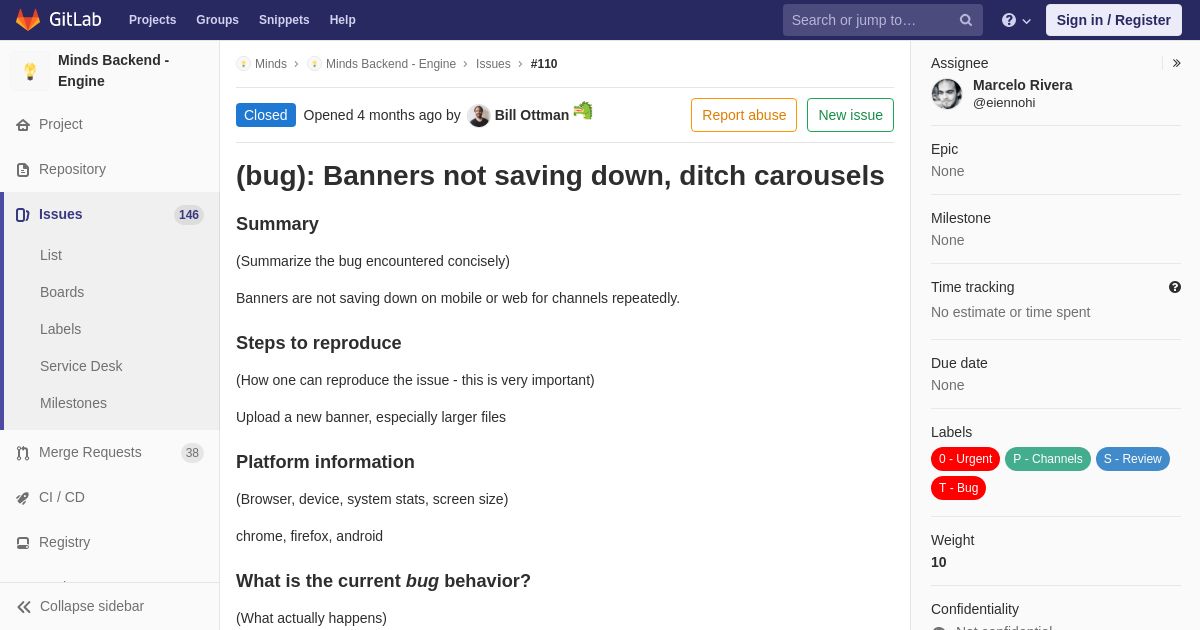The height and width of the screenshot is (630, 1200).
Task: Click the Time tracking help icon
Action: click(x=1175, y=287)
